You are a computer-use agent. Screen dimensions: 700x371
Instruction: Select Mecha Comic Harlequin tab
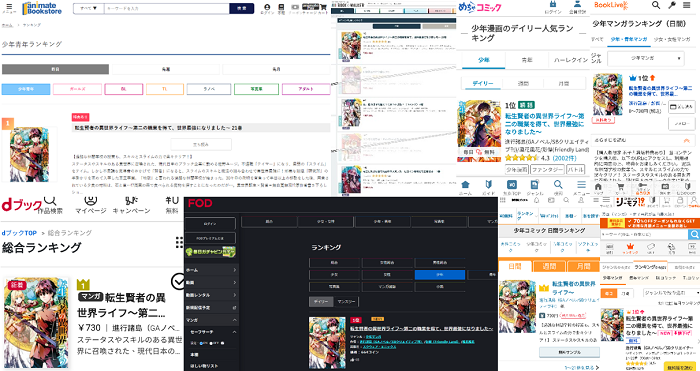pyautogui.click(x=570, y=60)
